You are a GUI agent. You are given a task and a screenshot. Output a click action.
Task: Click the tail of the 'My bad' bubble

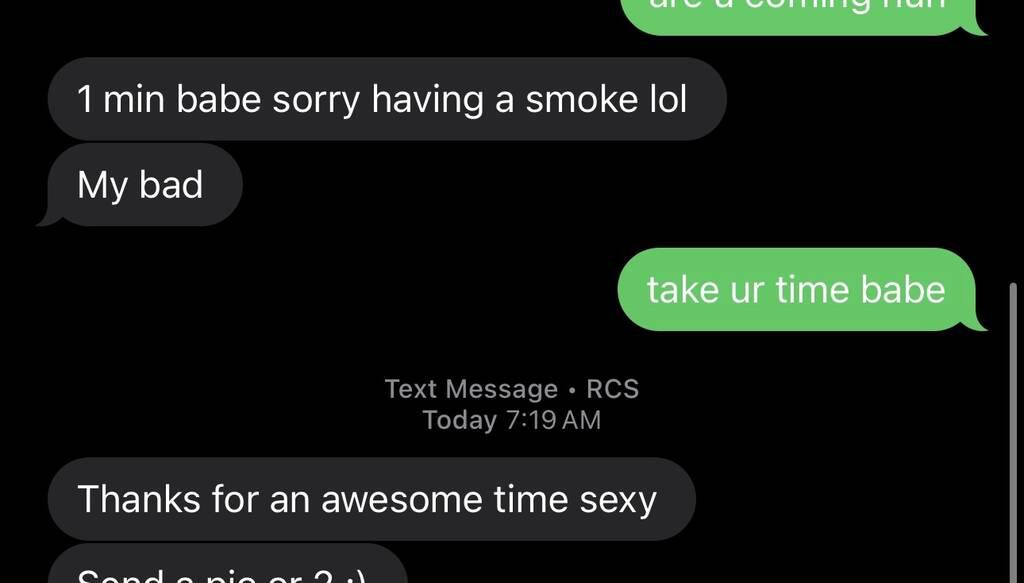(x=47, y=218)
